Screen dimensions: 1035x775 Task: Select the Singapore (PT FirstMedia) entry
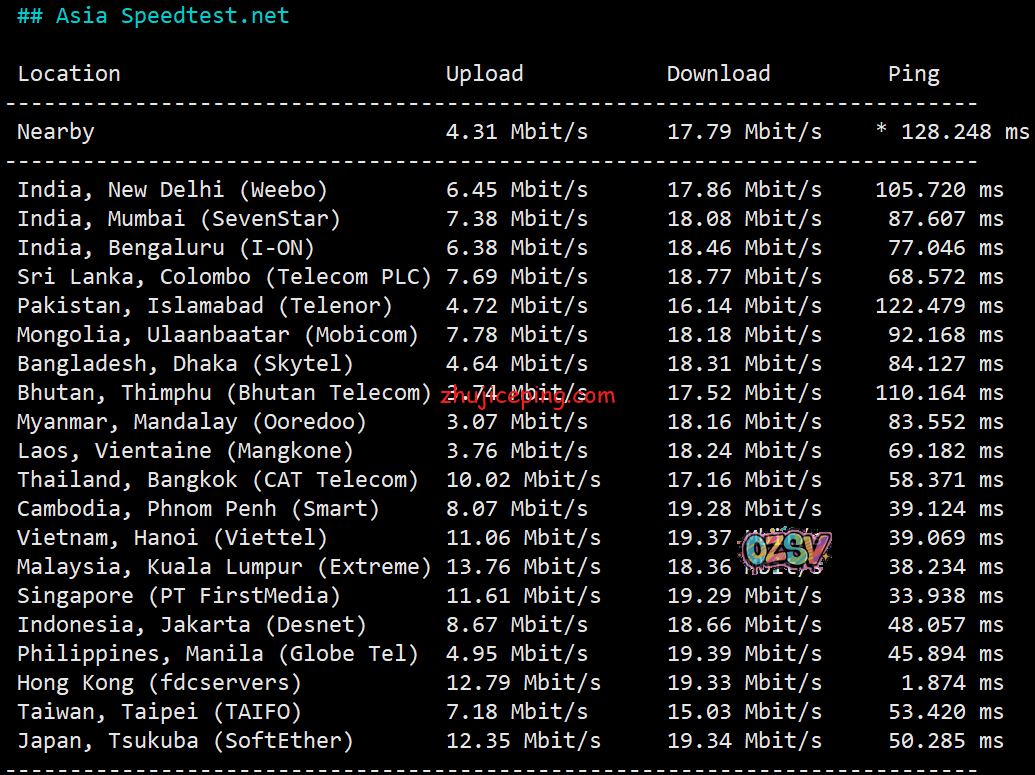pyautogui.click(x=179, y=596)
